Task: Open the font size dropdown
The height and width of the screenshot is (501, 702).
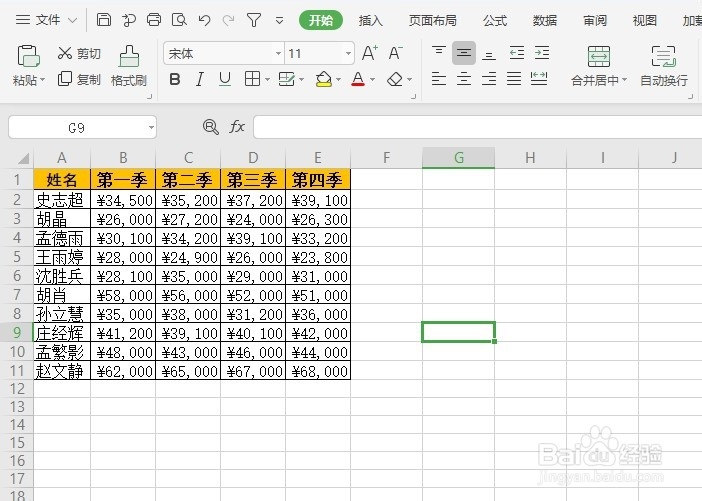Action: [x=348, y=54]
